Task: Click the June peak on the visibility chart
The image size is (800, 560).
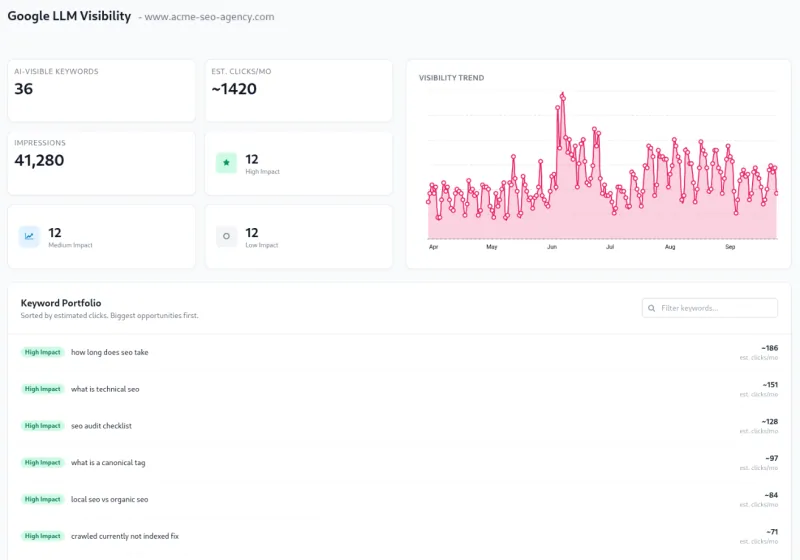Action: (x=563, y=94)
